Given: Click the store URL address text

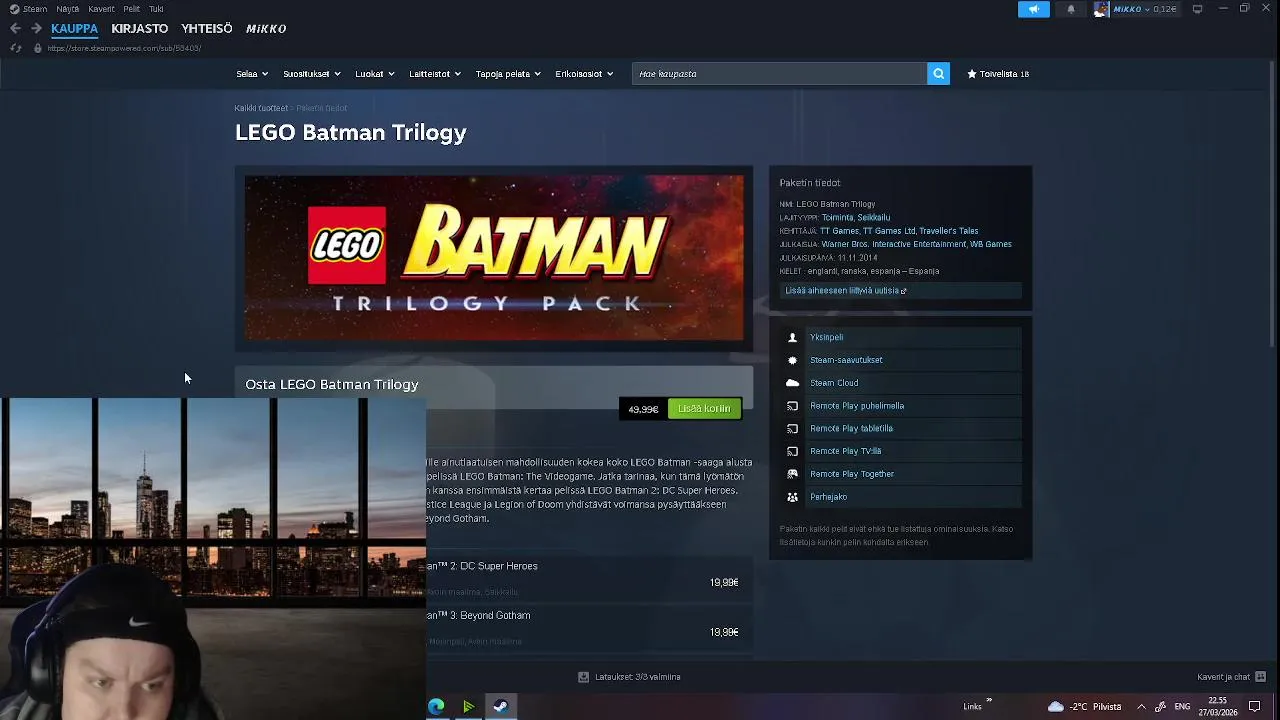Looking at the screenshot, I should (x=124, y=48).
